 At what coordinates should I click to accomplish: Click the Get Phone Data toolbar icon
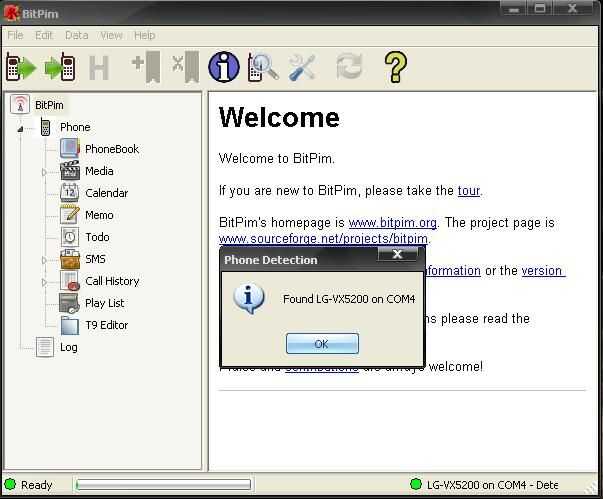click(x=21, y=68)
